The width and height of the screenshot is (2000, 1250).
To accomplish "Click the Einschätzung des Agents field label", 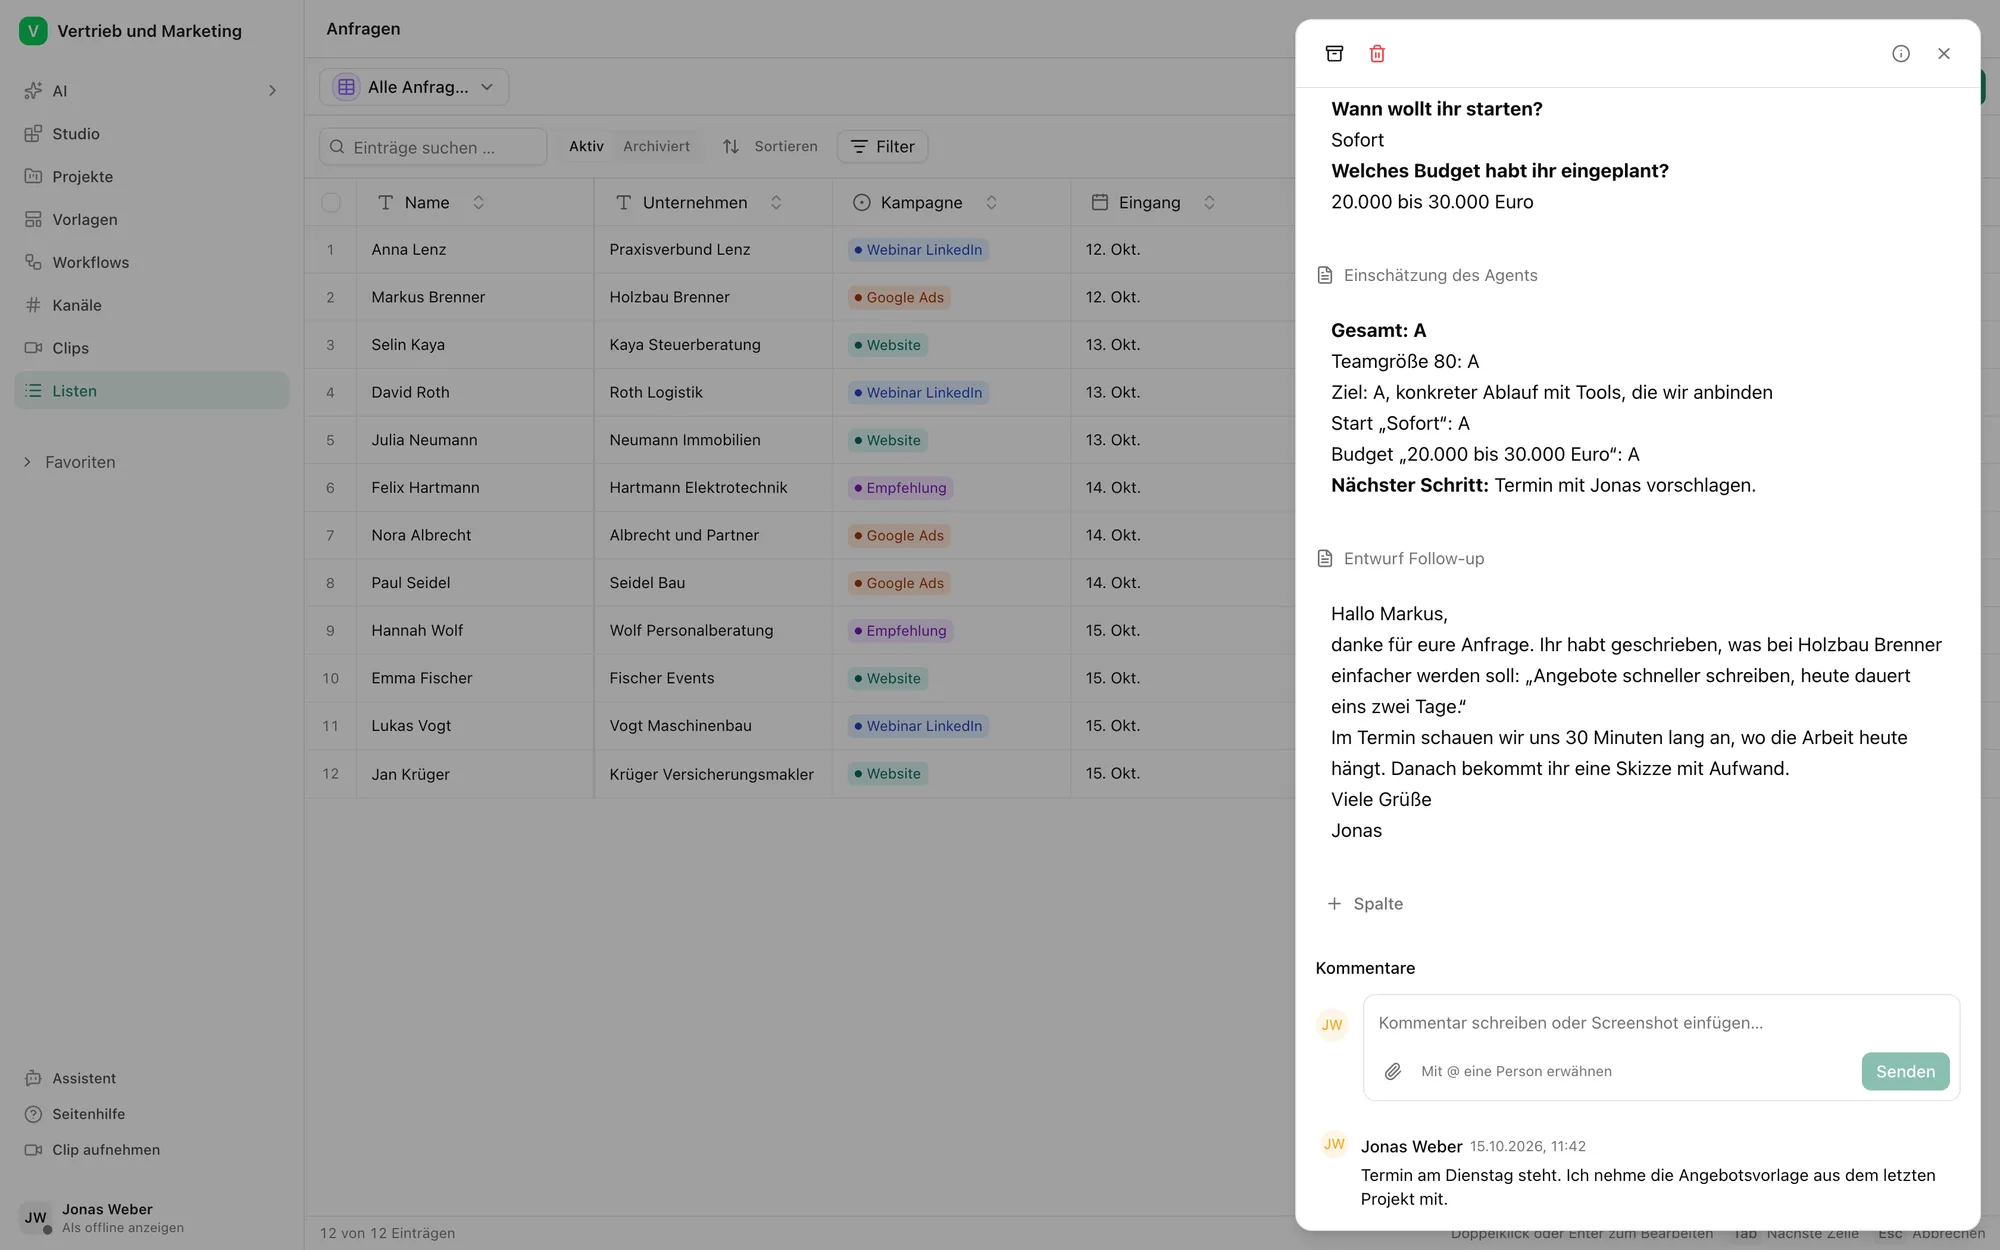I will click(1440, 275).
